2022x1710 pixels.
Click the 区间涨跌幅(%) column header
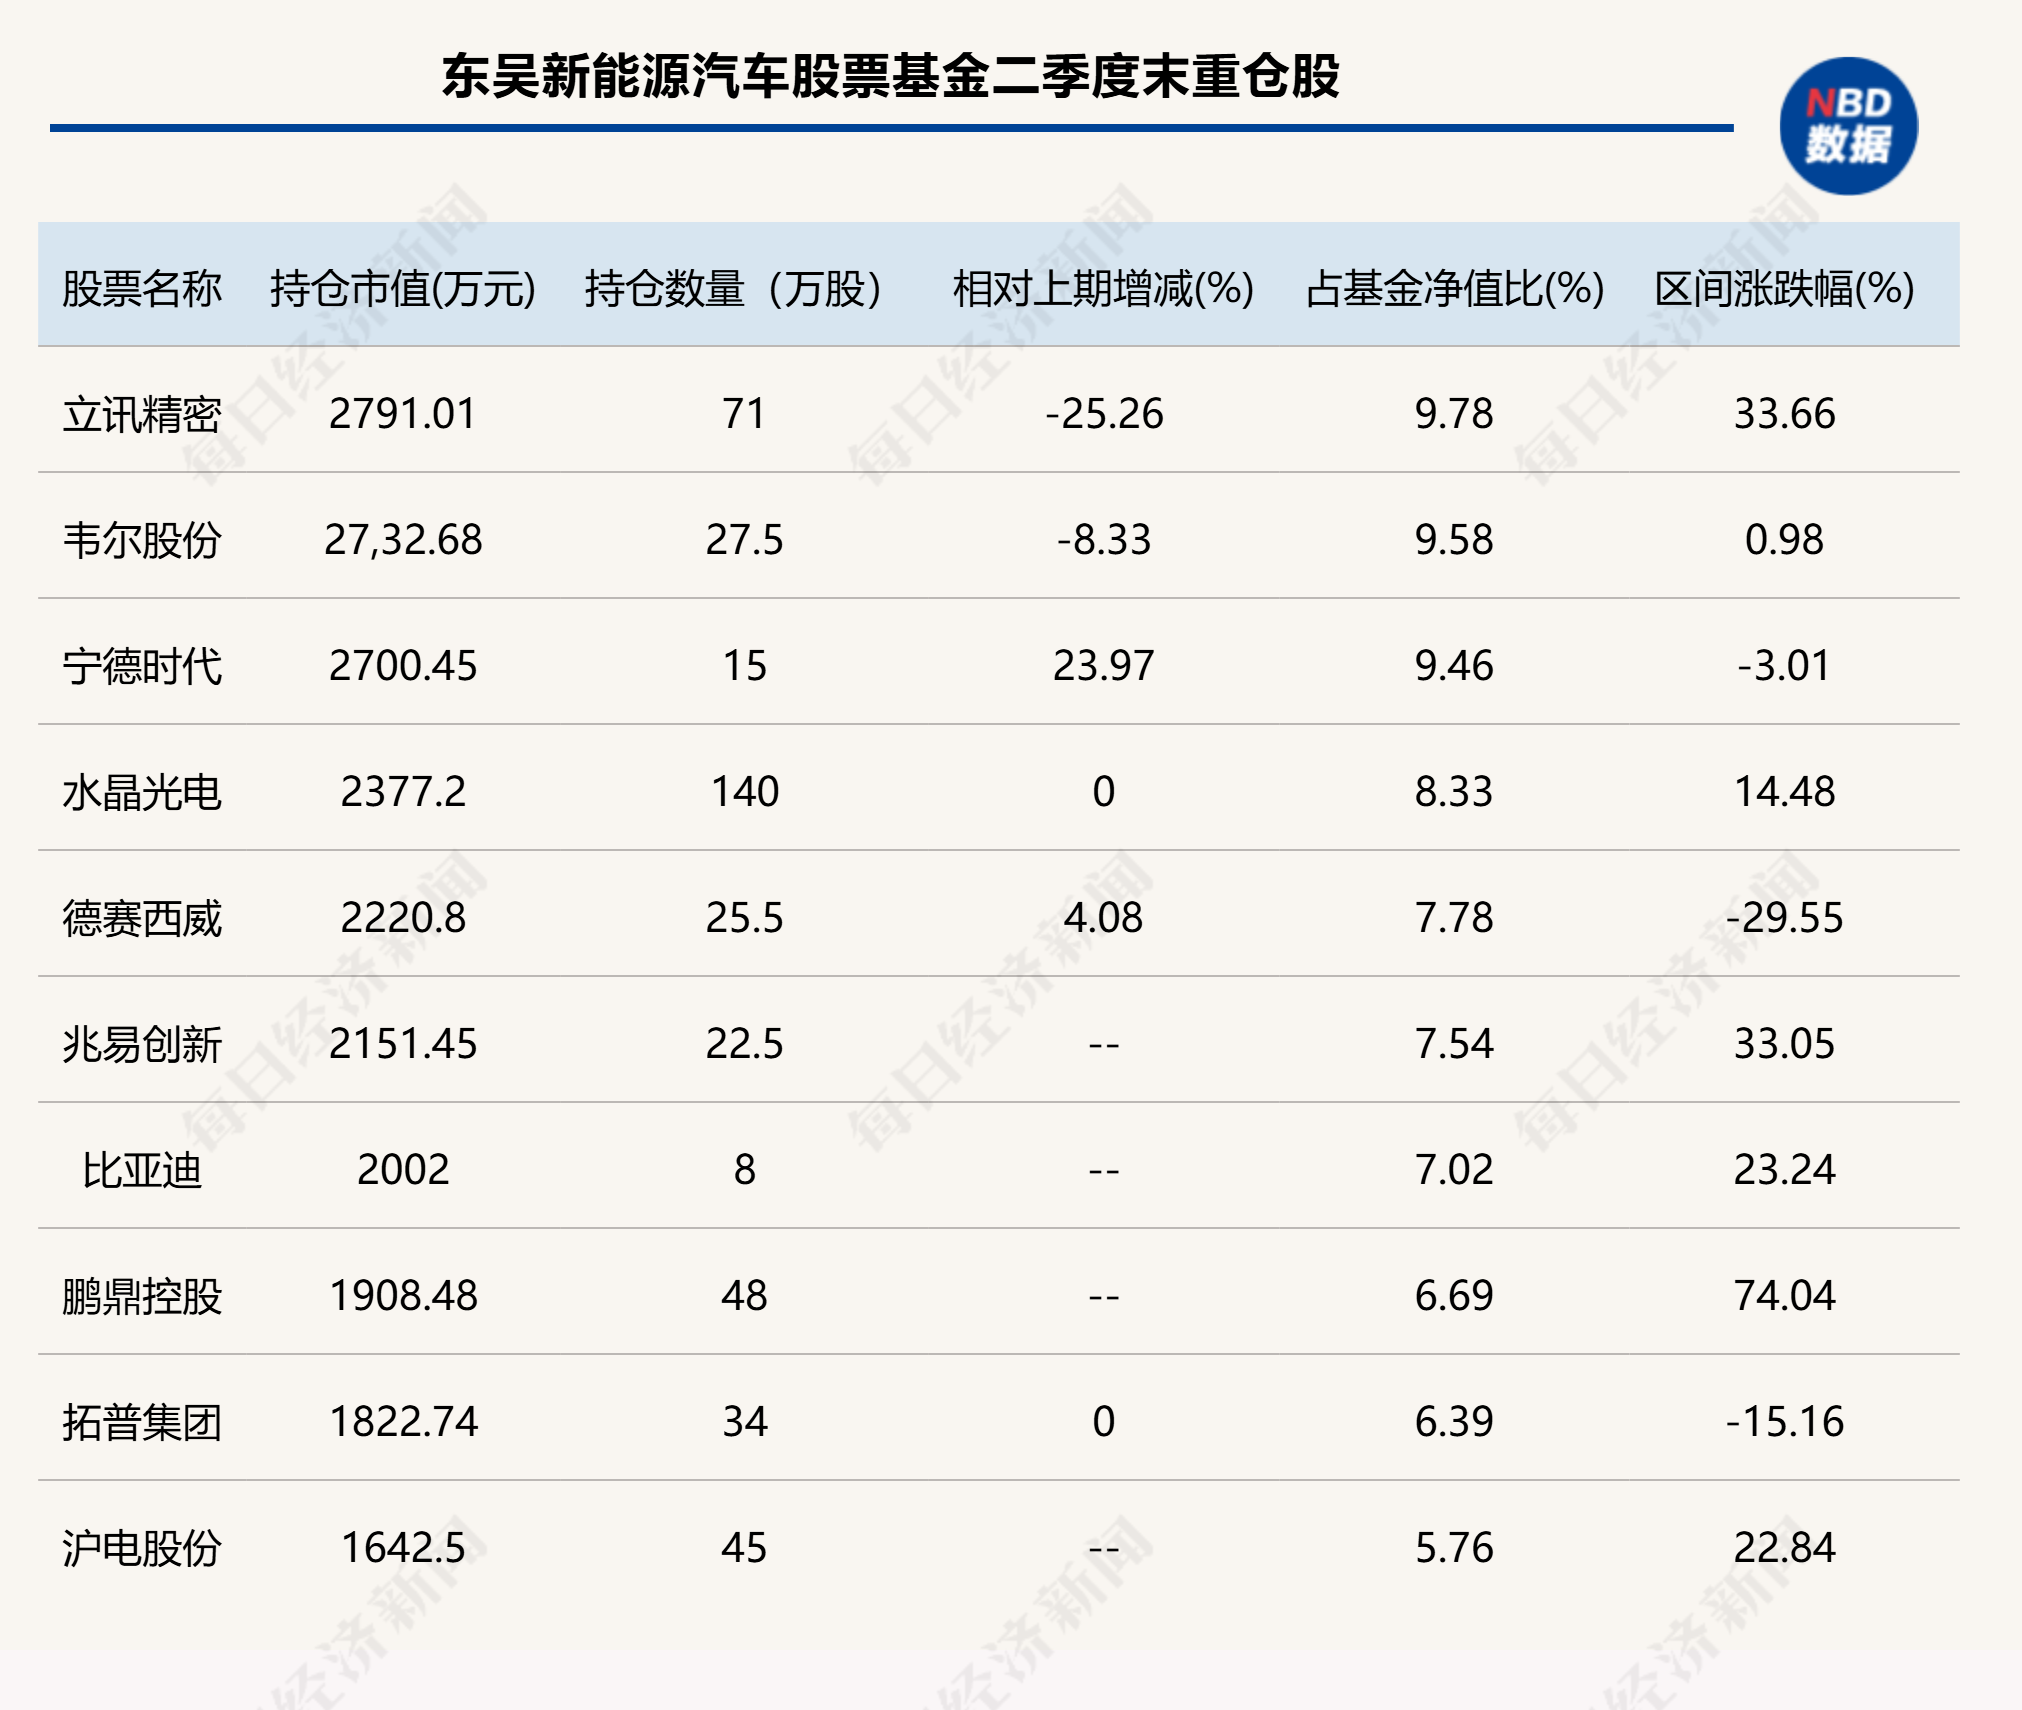pos(1784,288)
